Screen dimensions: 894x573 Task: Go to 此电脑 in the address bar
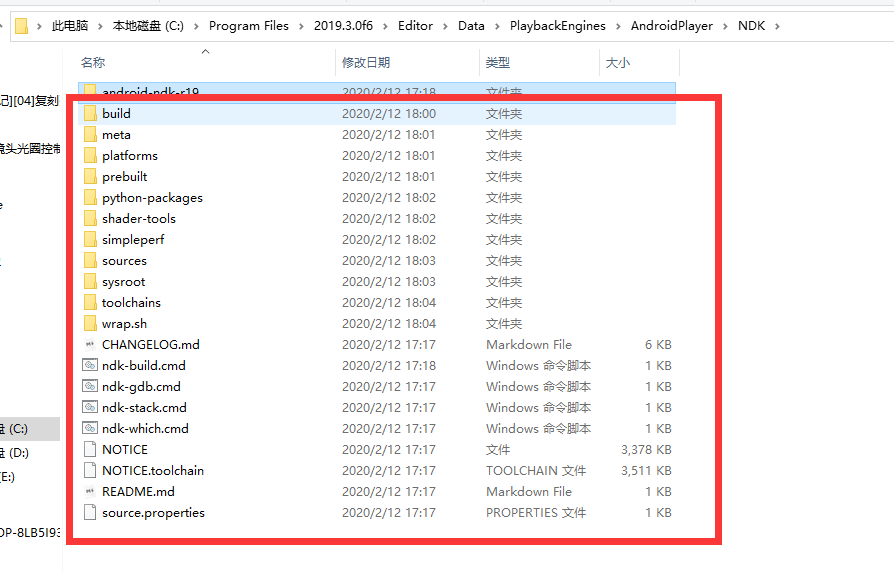(x=70, y=26)
